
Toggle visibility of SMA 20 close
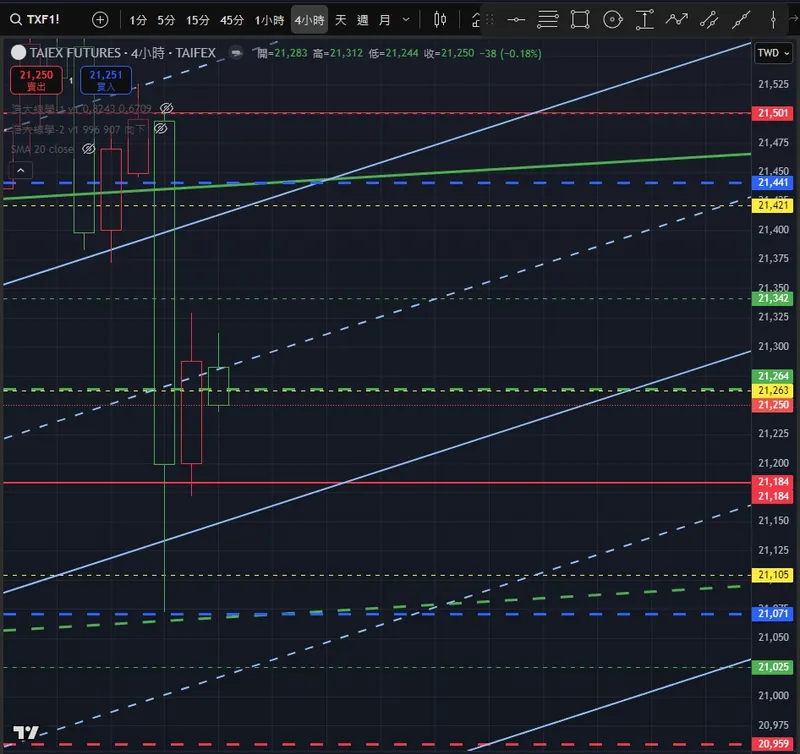click(x=89, y=149)
